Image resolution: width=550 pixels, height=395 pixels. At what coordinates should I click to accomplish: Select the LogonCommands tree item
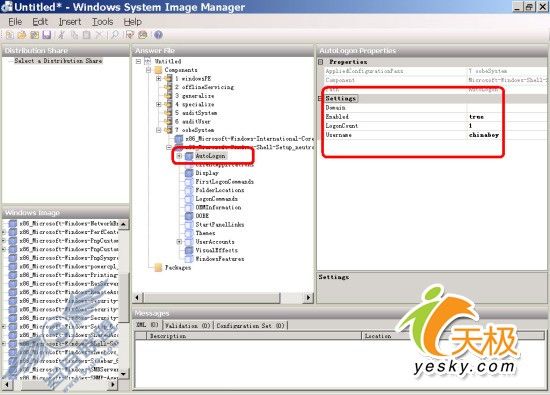pyautogui.click(x=216, y=199)
